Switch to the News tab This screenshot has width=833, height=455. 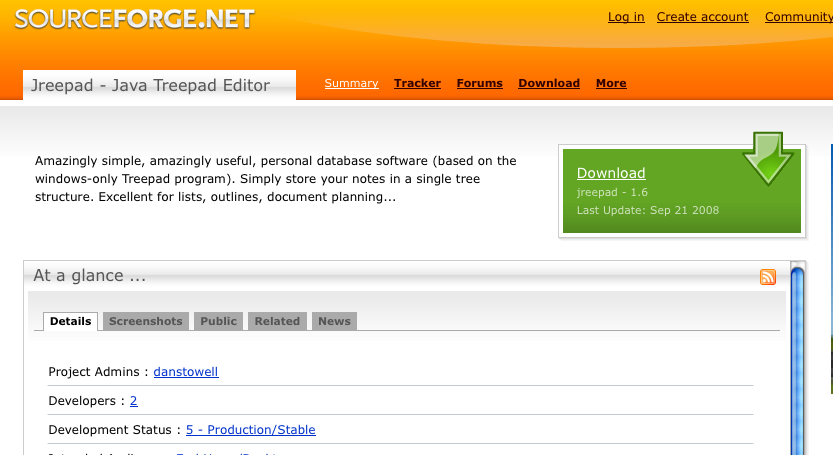point(334,321)
